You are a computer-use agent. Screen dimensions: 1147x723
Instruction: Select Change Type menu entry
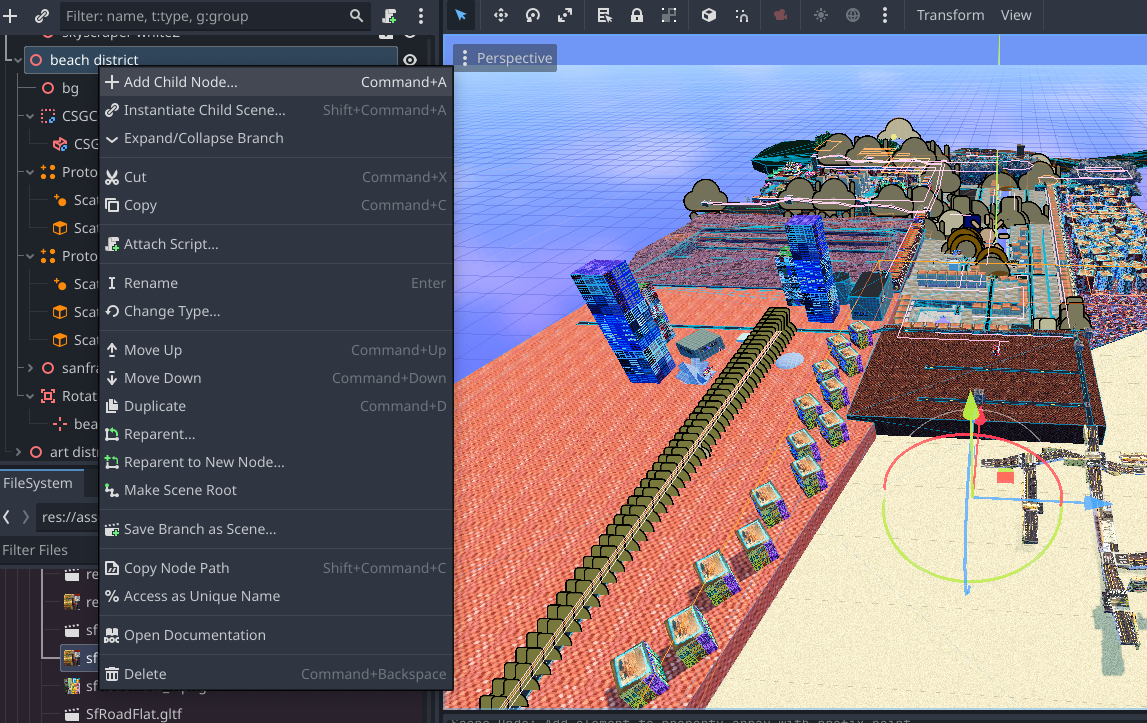coord(276,311)
